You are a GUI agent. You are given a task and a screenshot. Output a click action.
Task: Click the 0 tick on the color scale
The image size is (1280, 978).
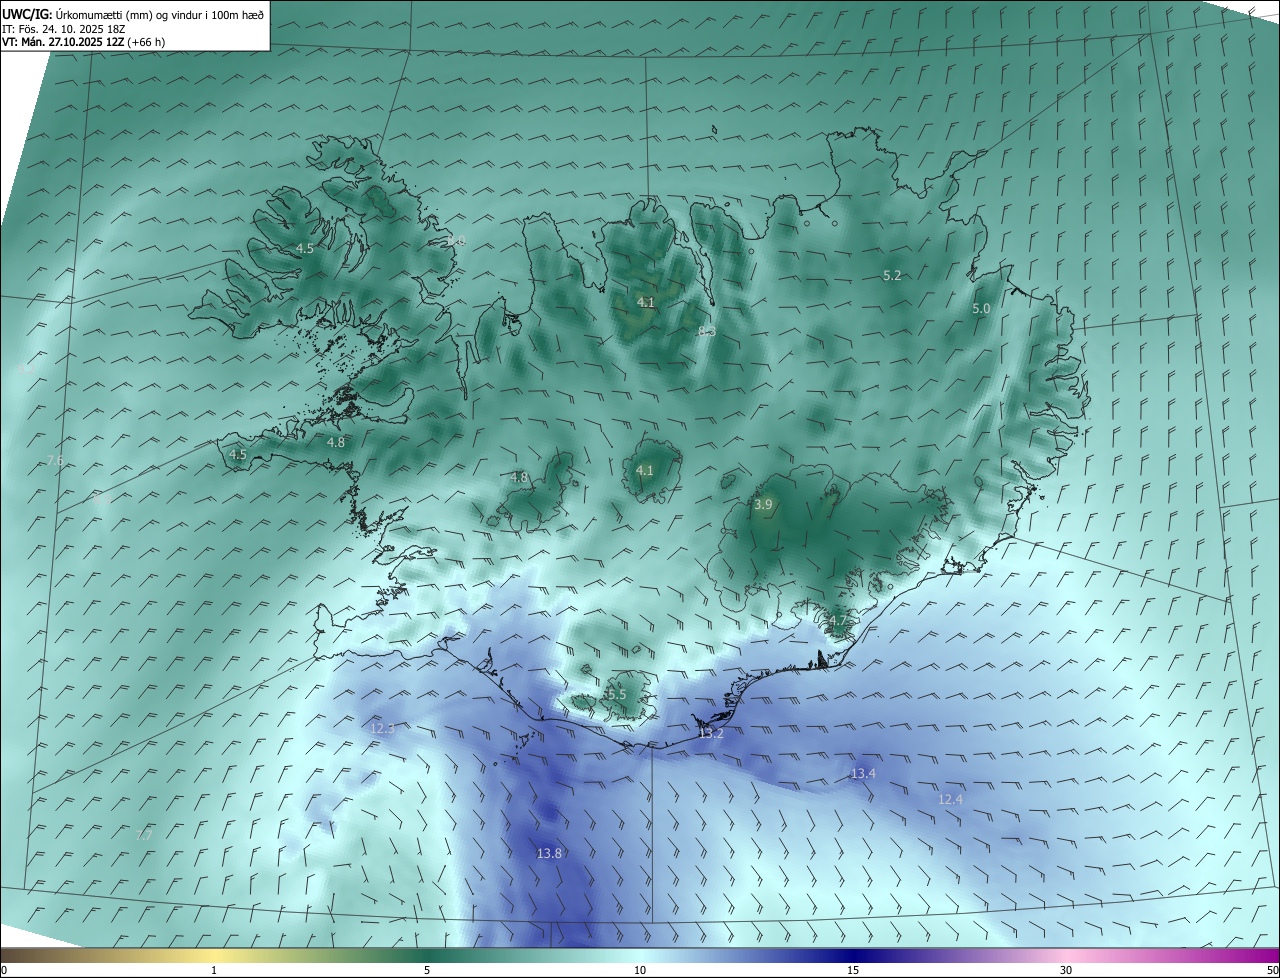(4, 970)
